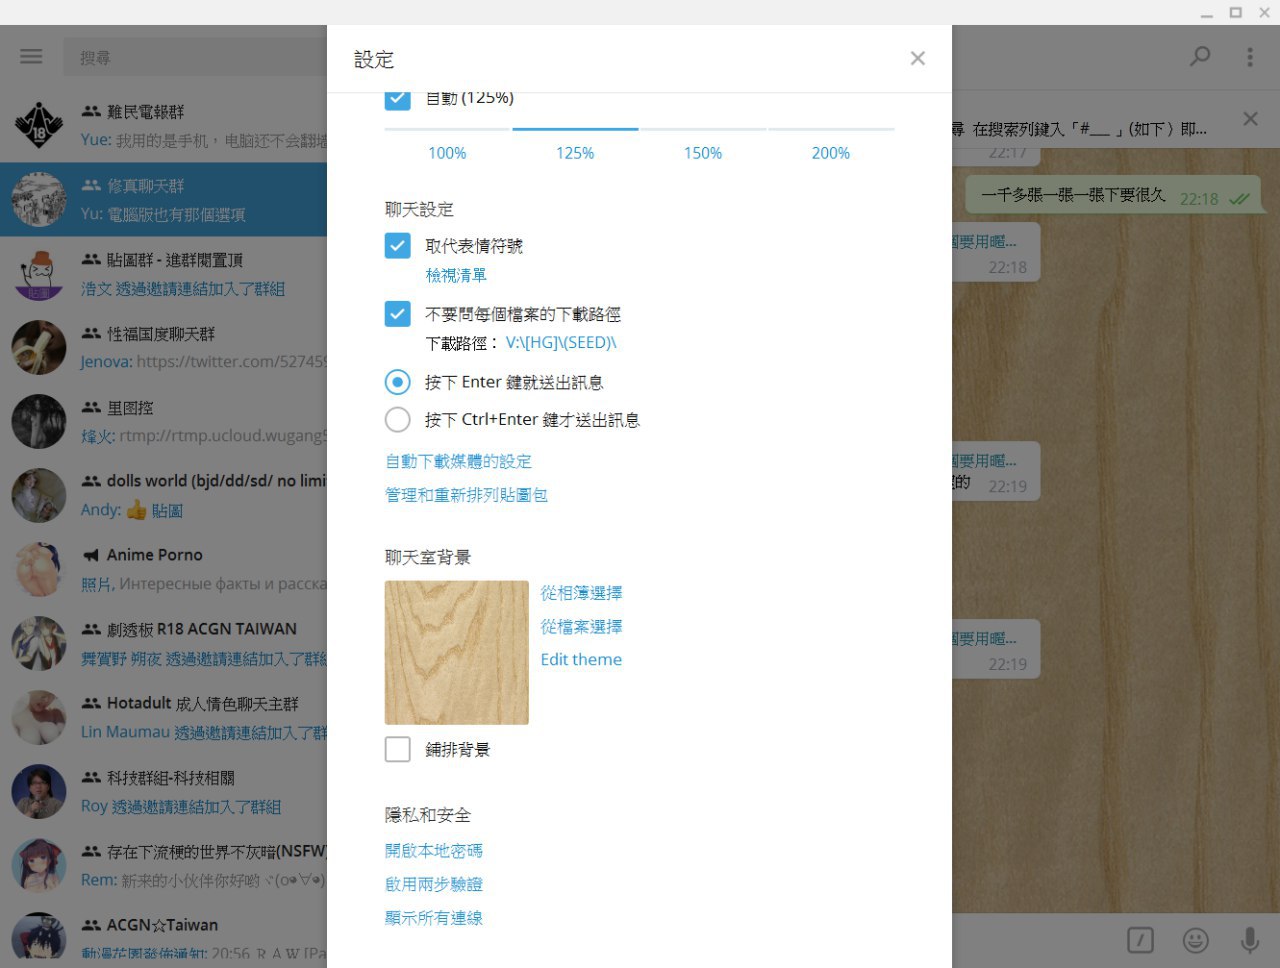Open 自動下載媒體的設定 link
The image size is (1280, 968).
pyautogui.click(x=458, y=461)
